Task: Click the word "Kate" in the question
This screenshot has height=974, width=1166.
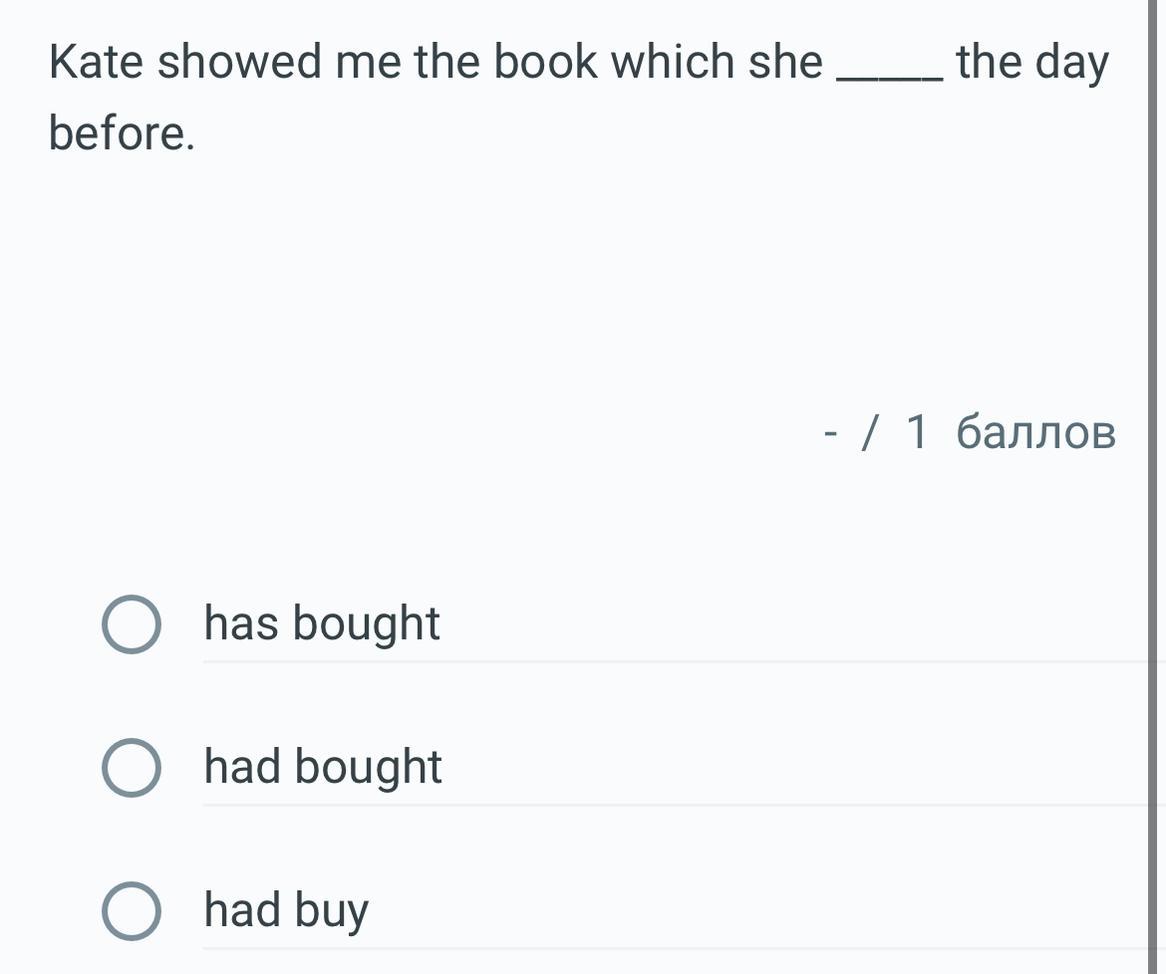Action: click(x=96, y=63)
